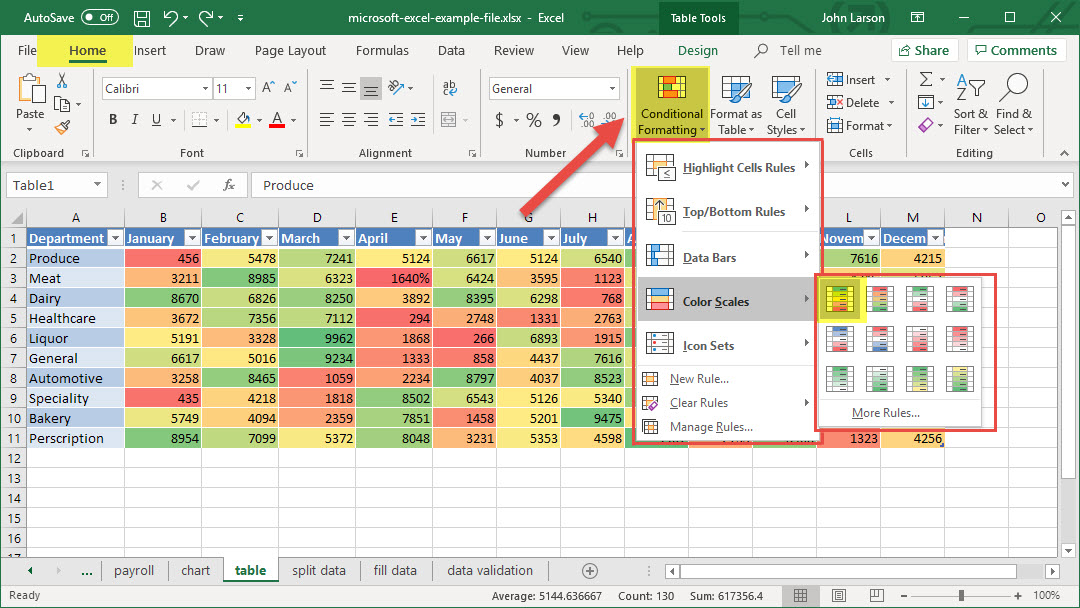Image resolution: width=1080 pixels, height=608 pixels.
Task: Open the Format as Table gallery
Action: pos(736,106)
